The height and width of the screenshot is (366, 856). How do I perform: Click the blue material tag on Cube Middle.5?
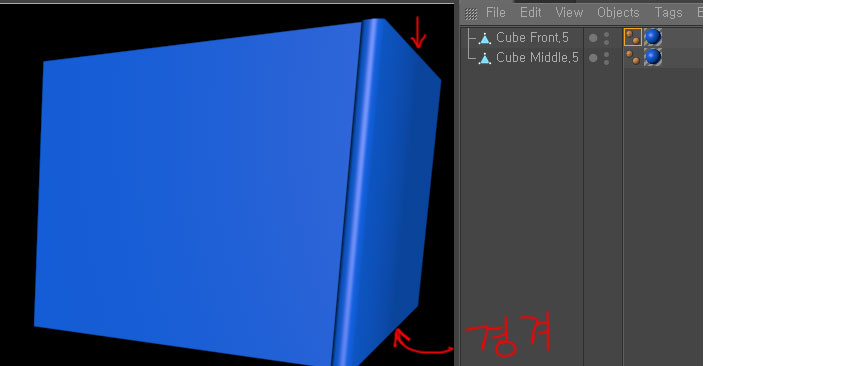[x=652, y=57]
